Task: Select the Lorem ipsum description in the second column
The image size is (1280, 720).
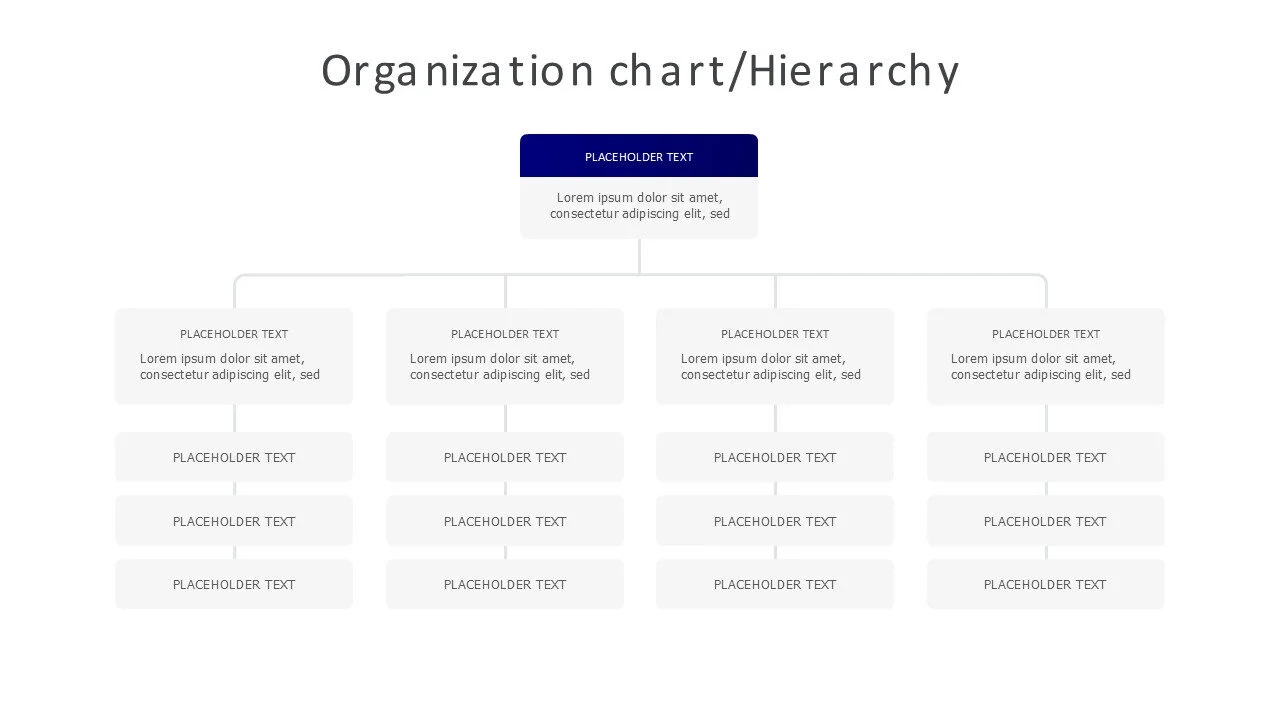Action: tap(504, 366)
